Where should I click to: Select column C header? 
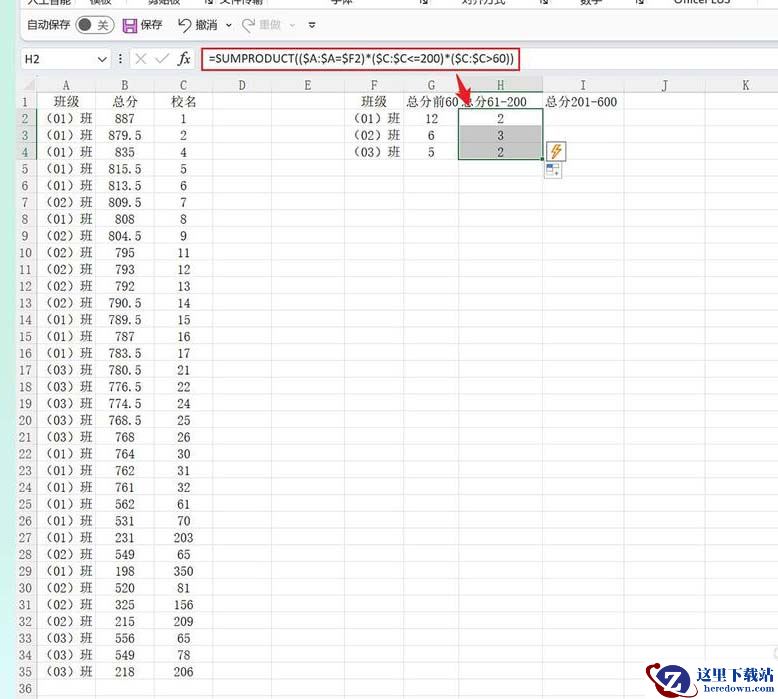coord(183,85)
